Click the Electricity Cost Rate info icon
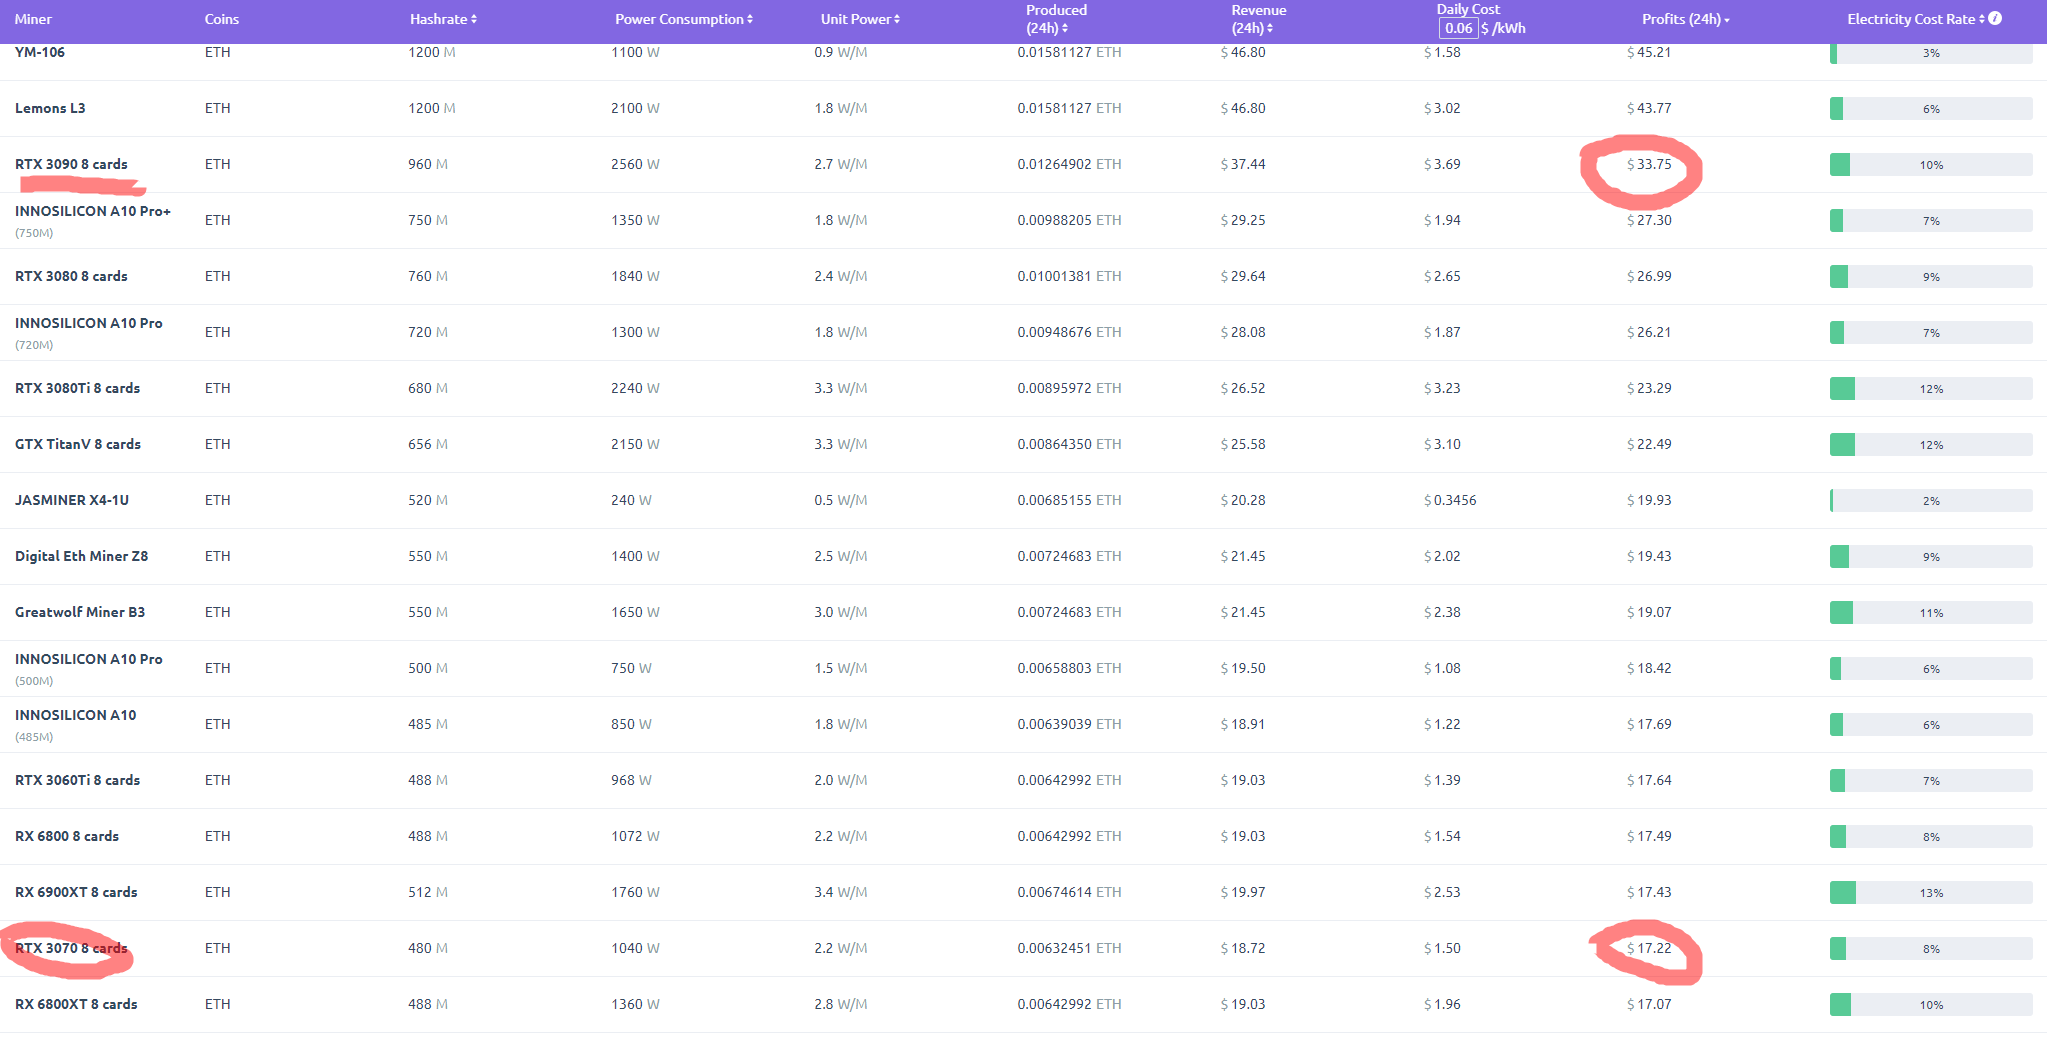Screen dimensions: 2047x1043 coord(1995,18)
